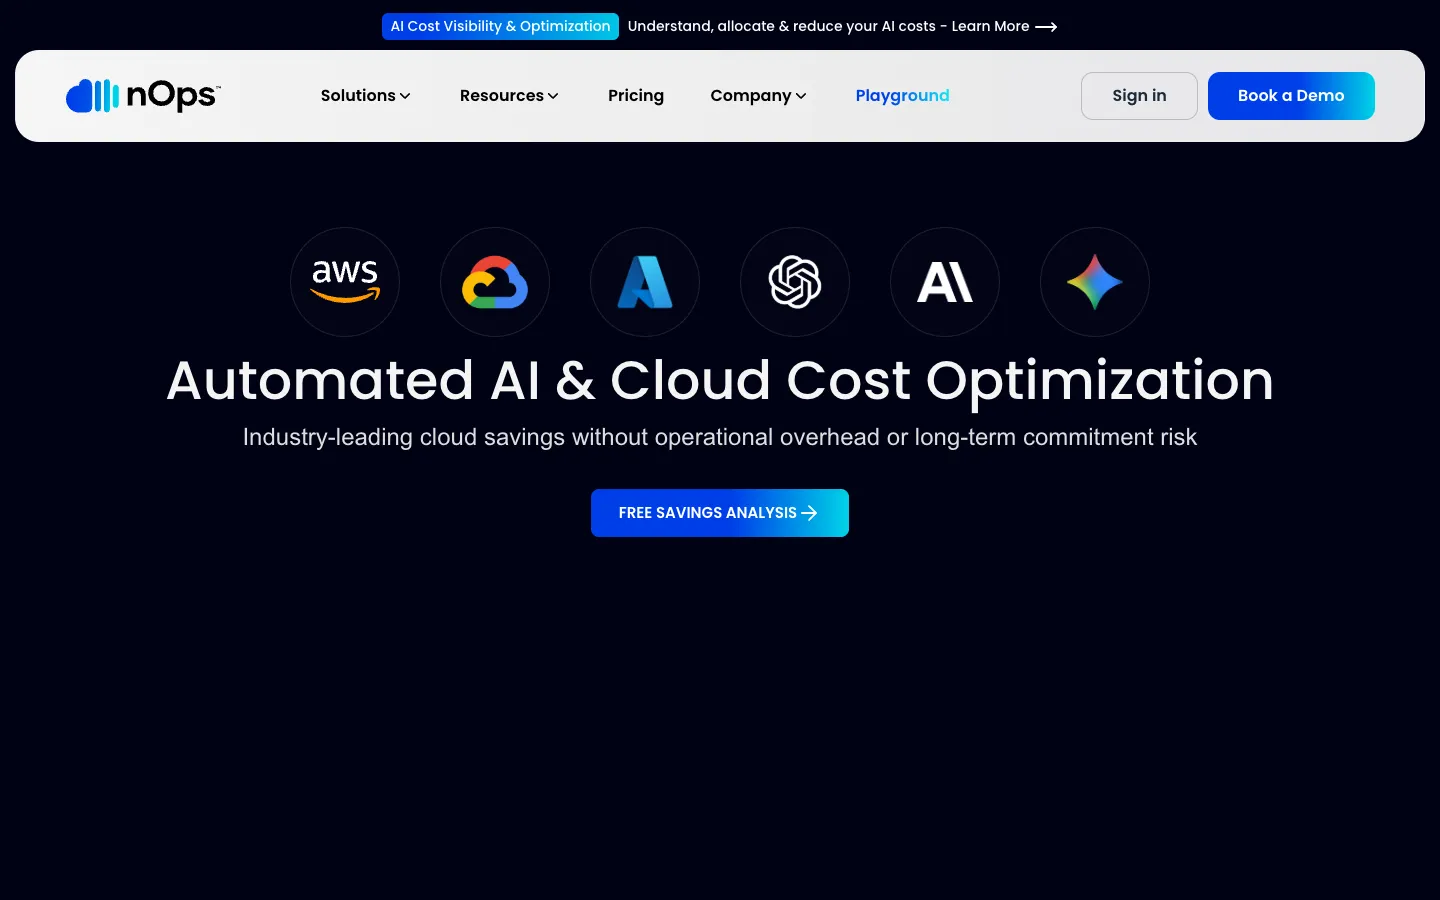1440x900 pixels.
Task: Open the Playground menu item
Action: 902,96
